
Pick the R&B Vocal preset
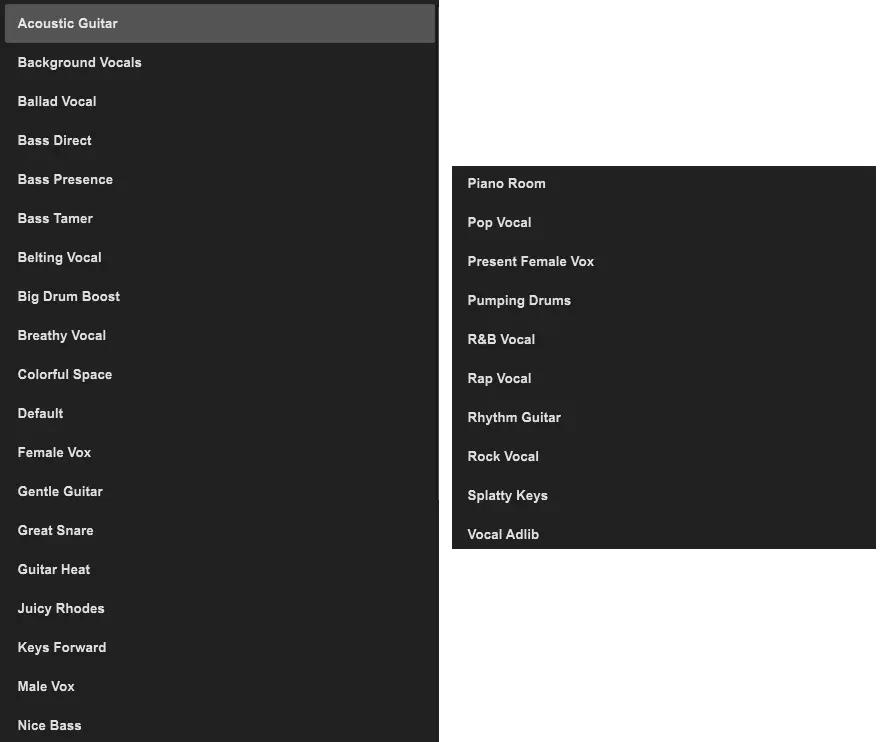click(501, 339)
